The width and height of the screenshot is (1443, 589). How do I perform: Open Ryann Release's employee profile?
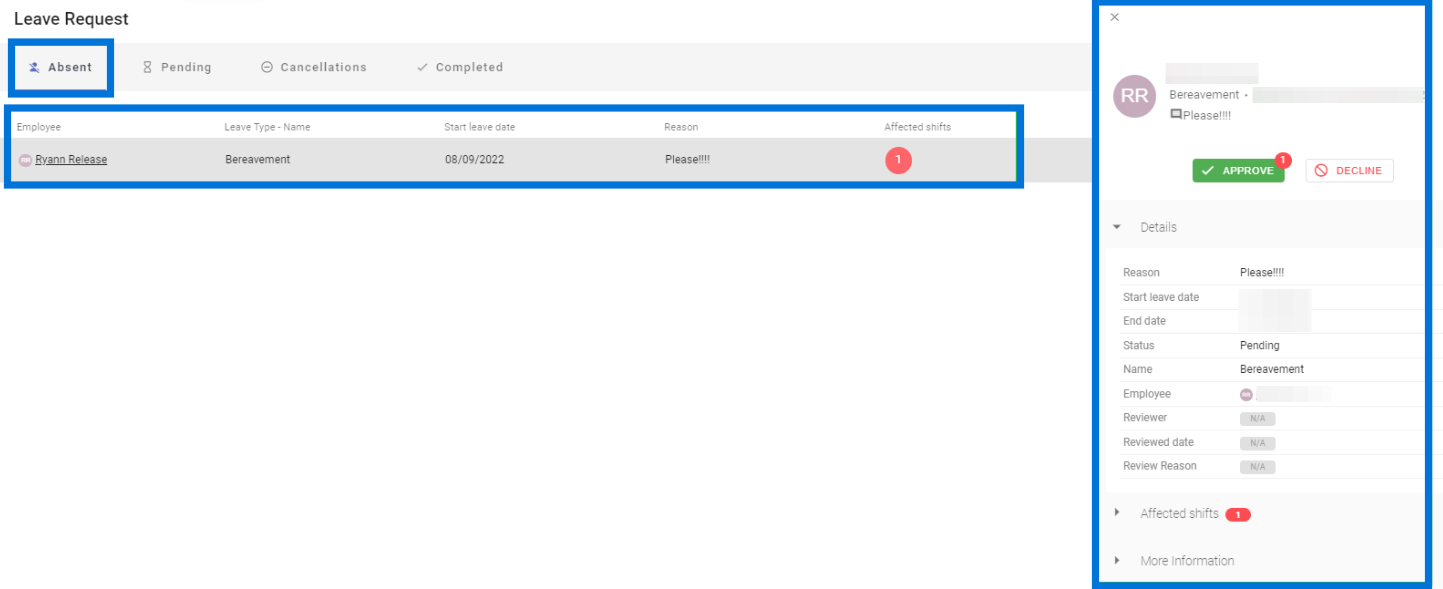[69, 159]
